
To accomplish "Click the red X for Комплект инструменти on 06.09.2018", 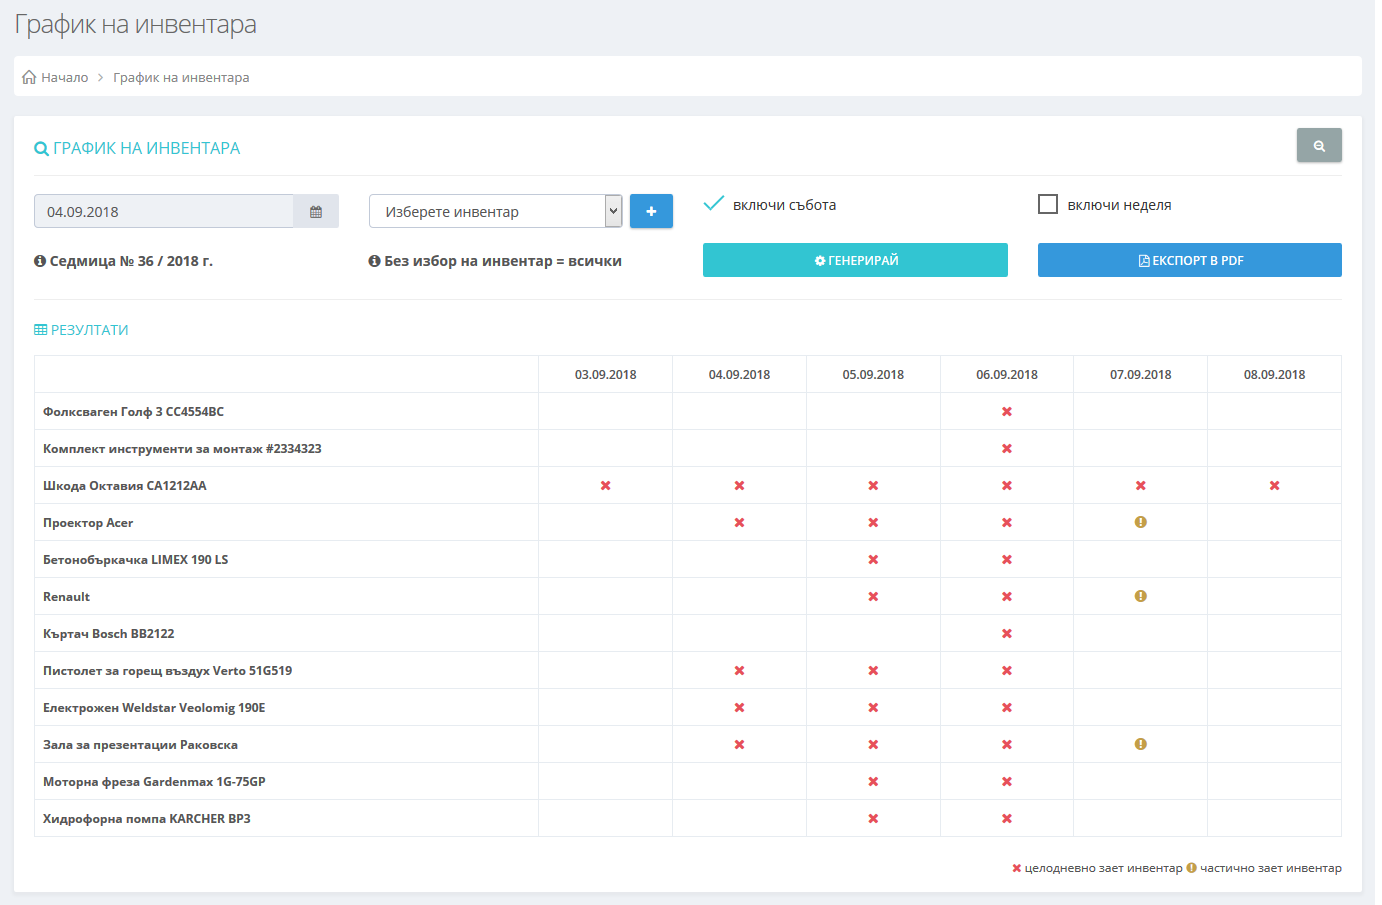I will coord(1007,449).
